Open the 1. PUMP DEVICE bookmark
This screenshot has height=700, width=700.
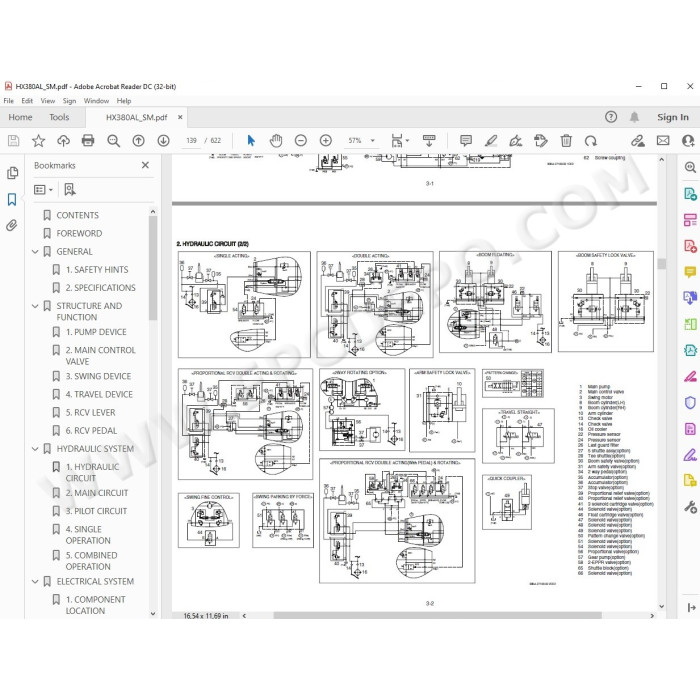[x=96, y=332]
